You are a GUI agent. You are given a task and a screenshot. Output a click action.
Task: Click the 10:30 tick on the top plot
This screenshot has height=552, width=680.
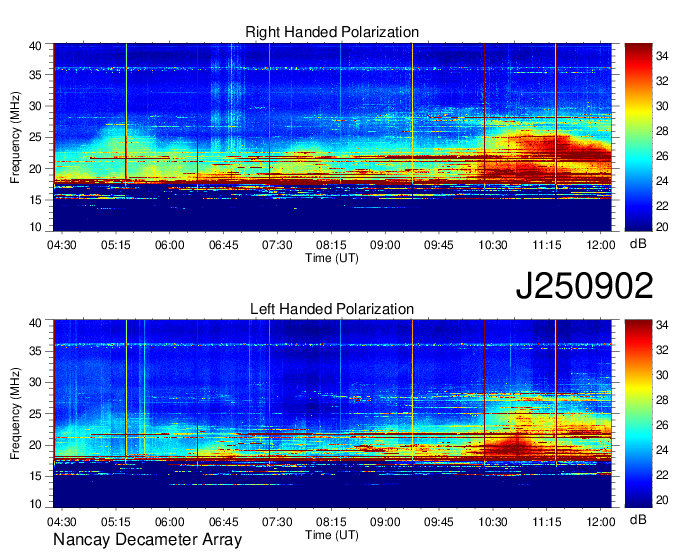click(493, 245)
